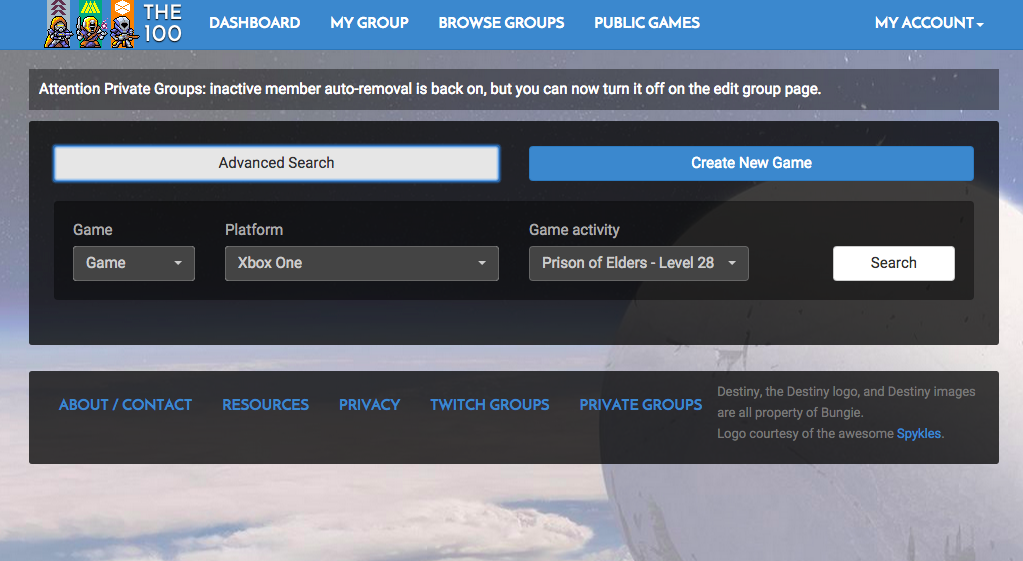
Task: Click the white Search button
Action: tap(893, 263)
